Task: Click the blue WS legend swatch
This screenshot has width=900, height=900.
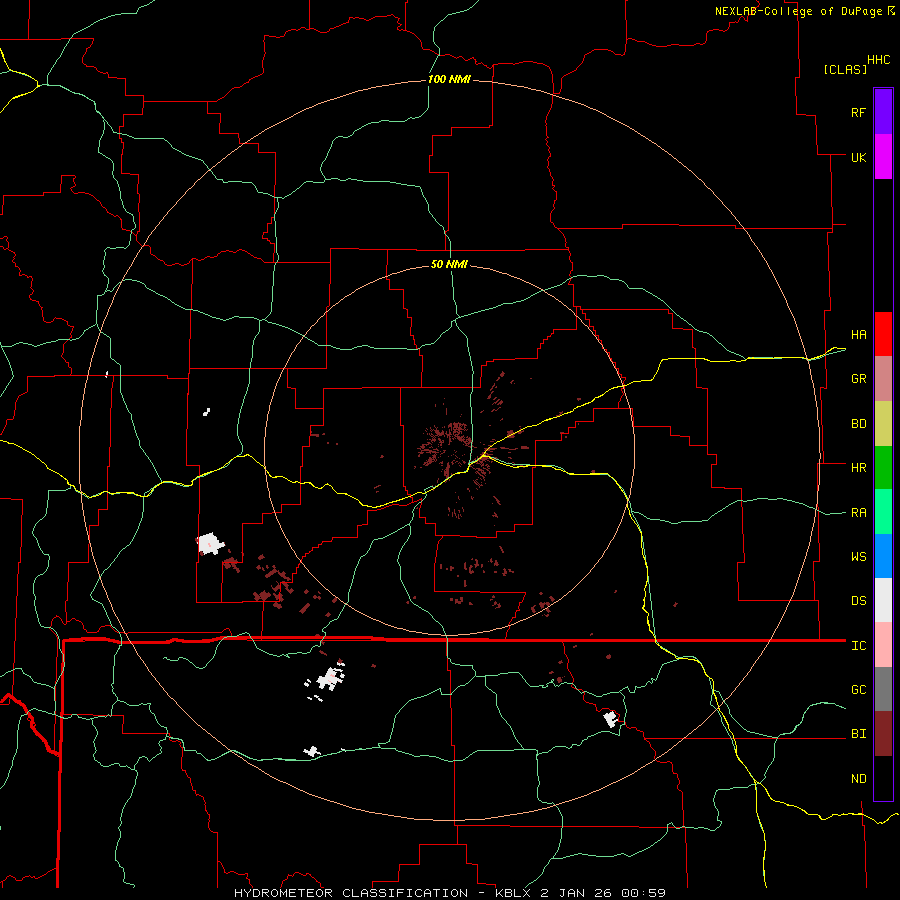Action: pos(883,556)
